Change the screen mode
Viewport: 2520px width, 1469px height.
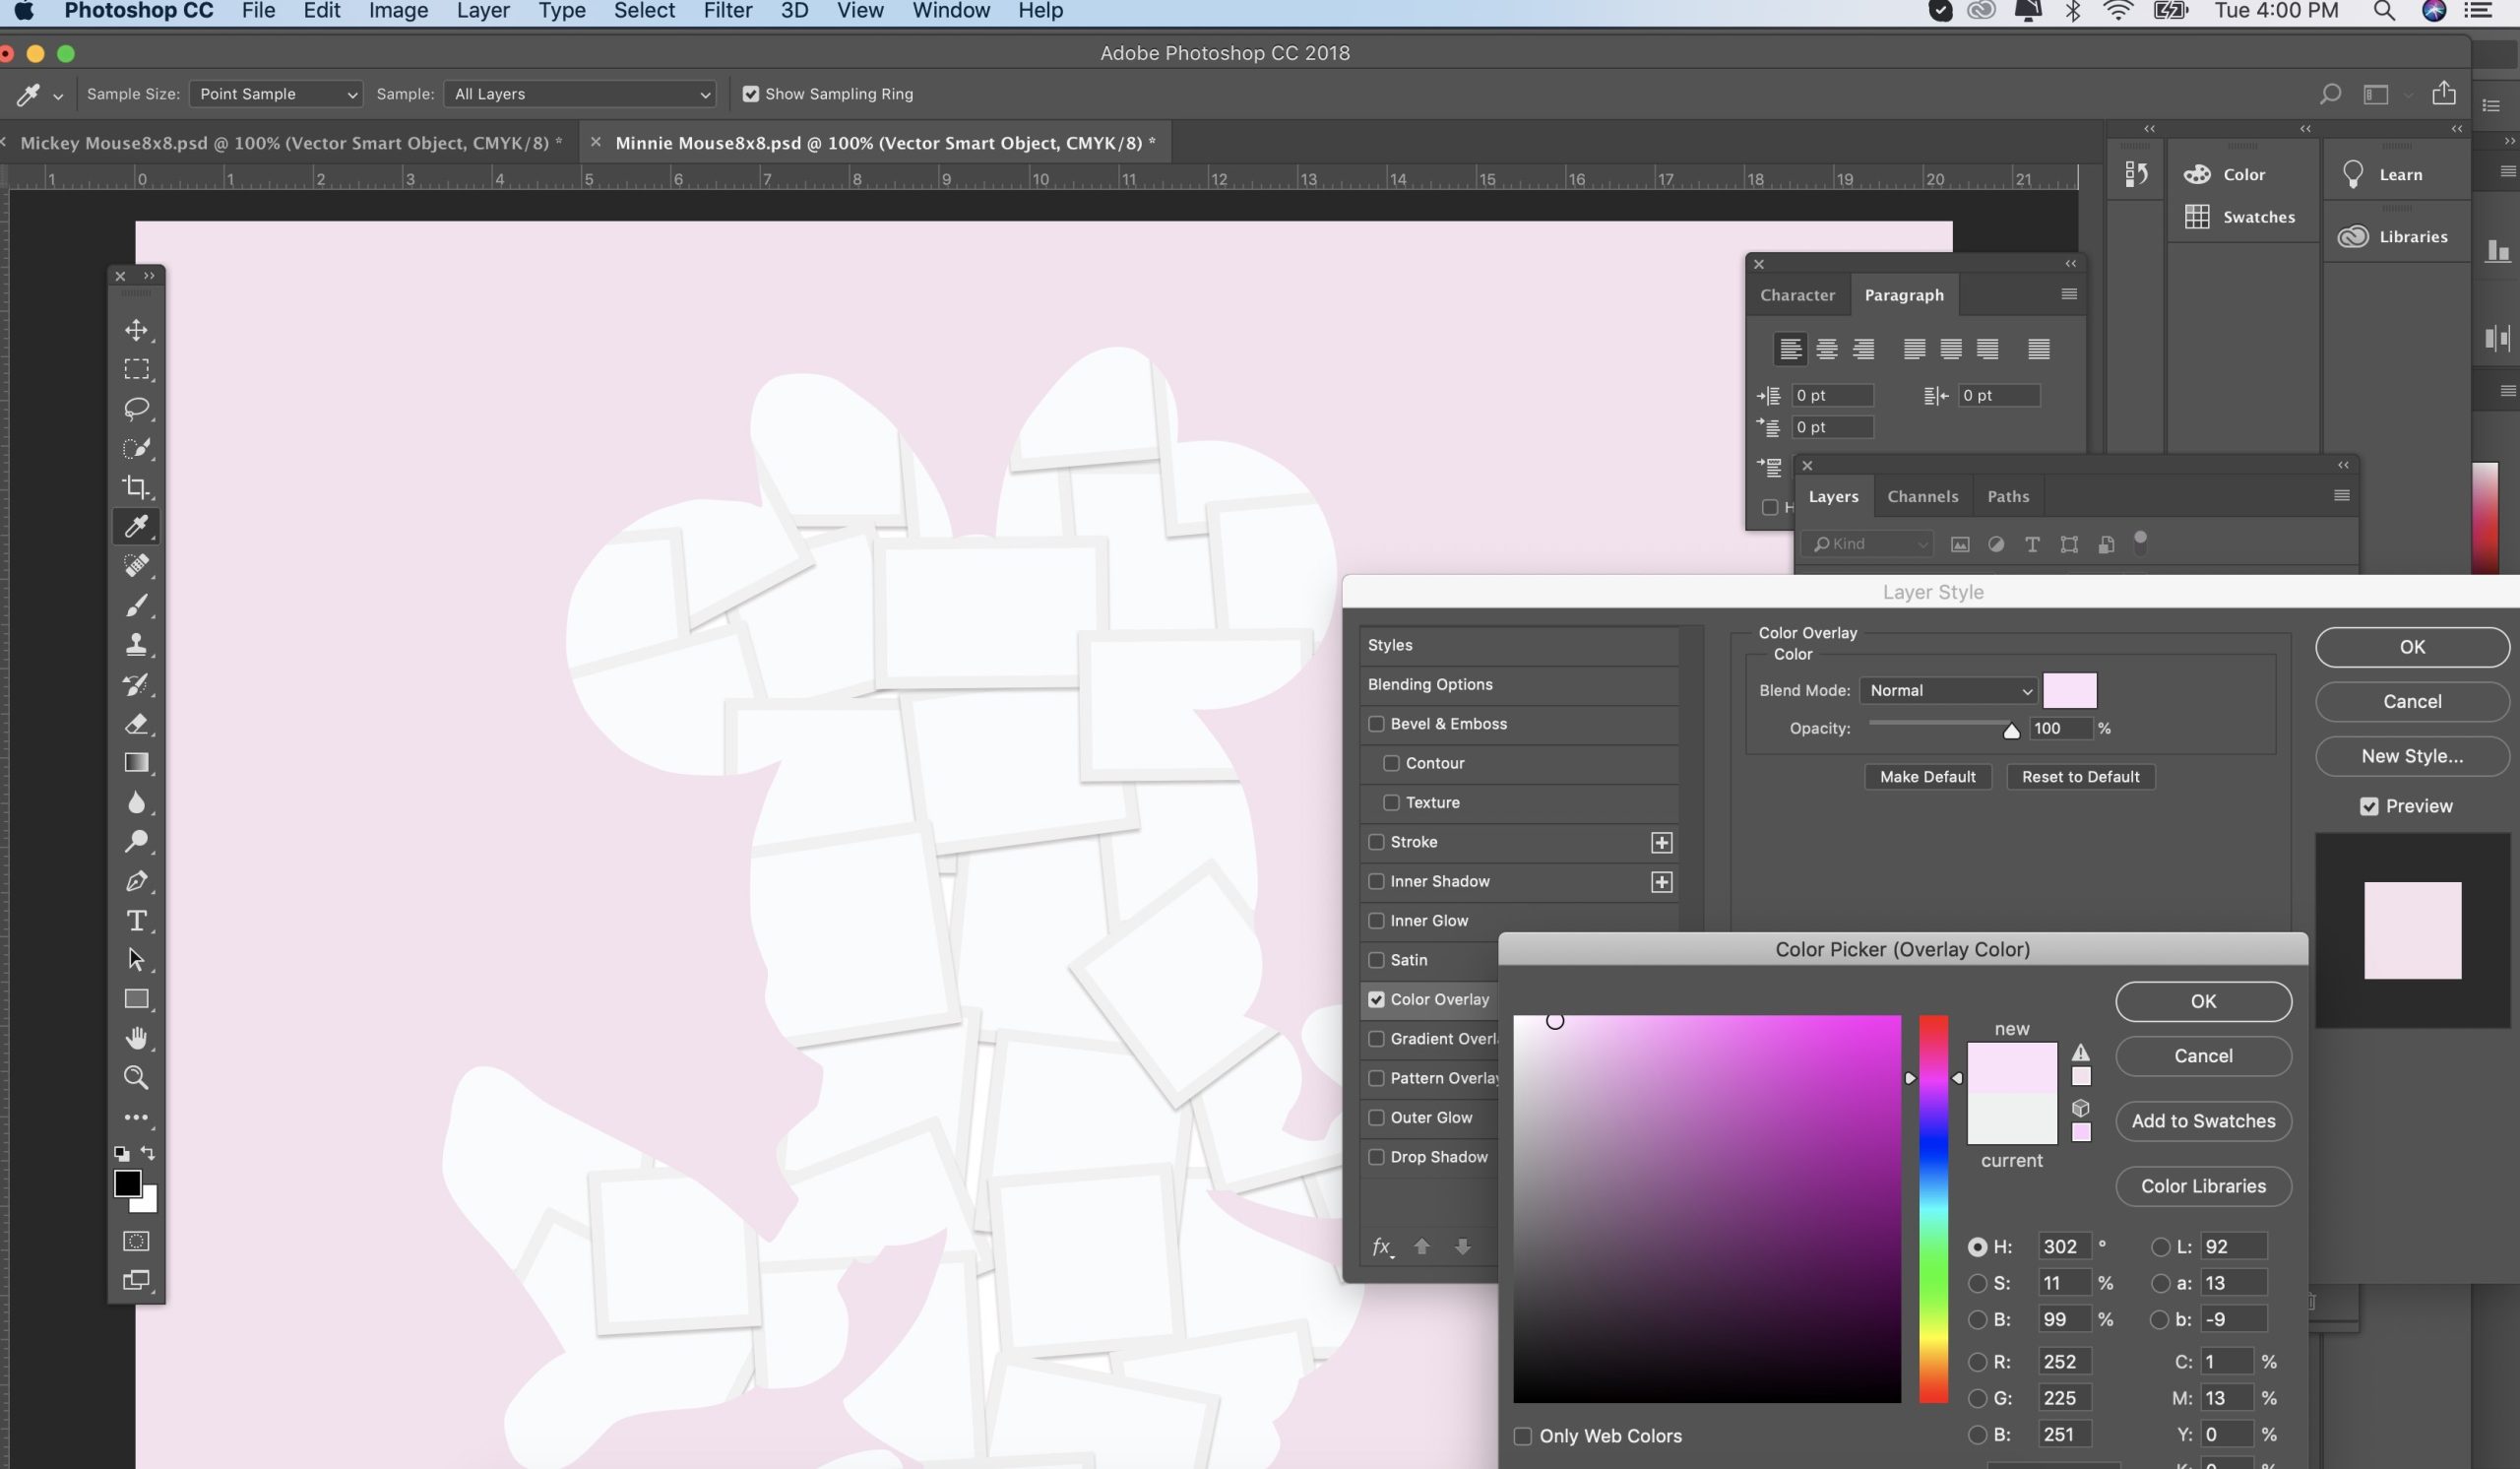136,1280
